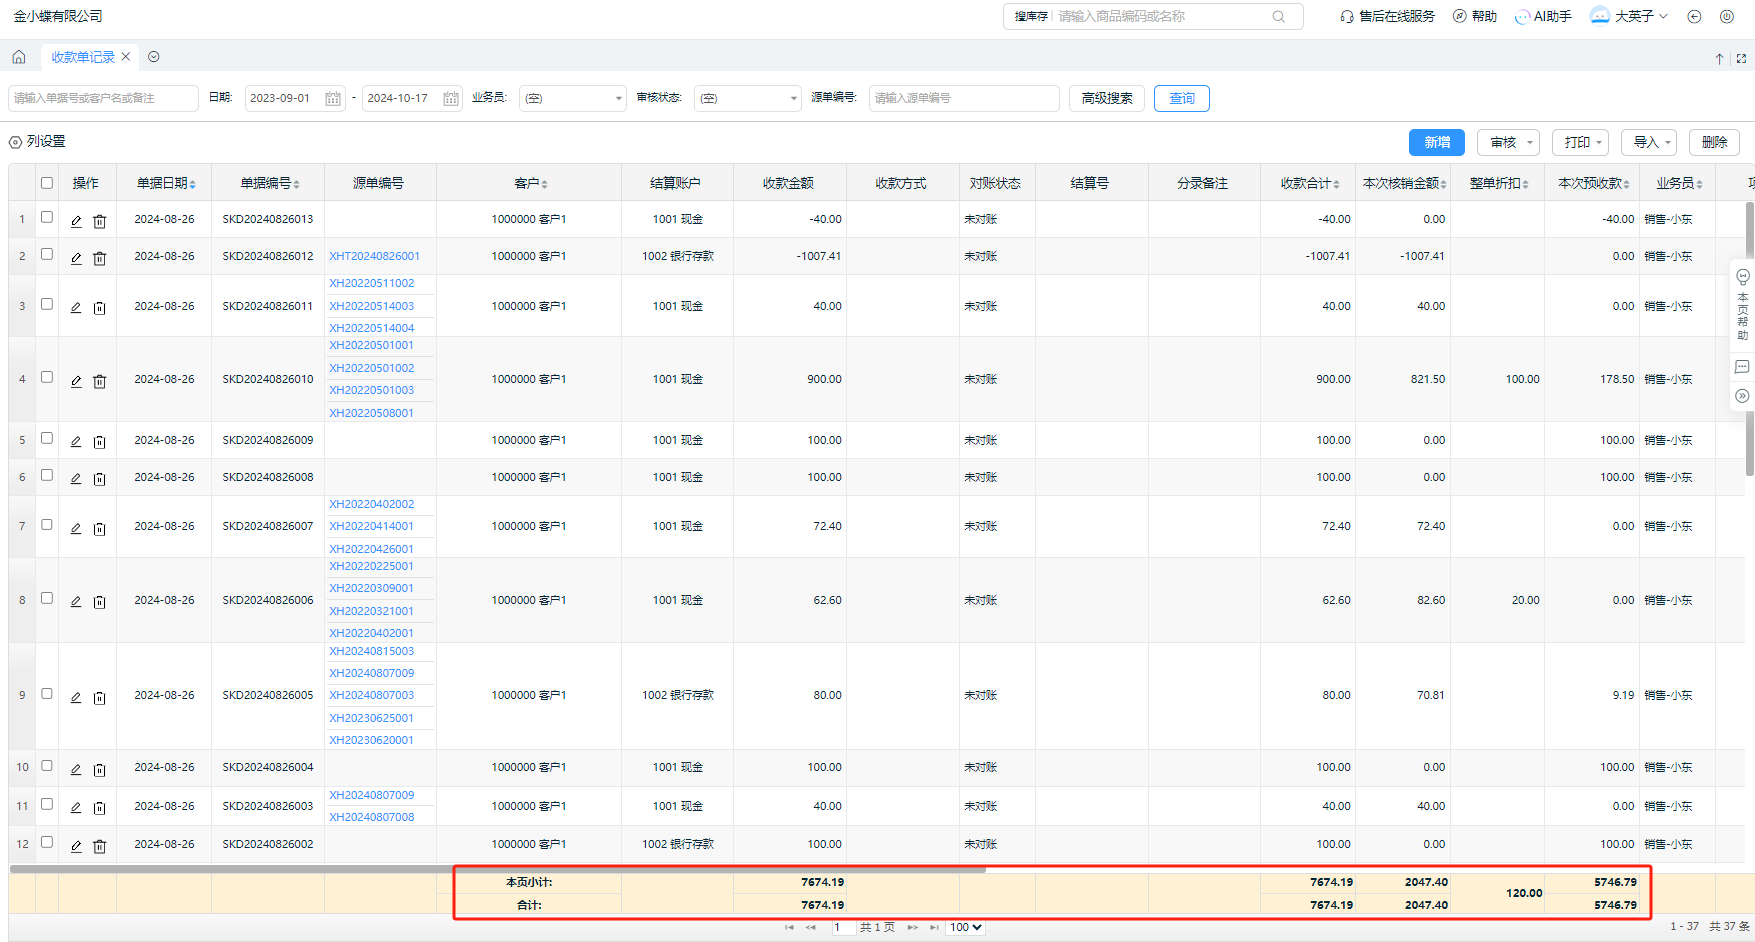Image resolution: width=1755 pixels, height=942 pixels.
Task: Toggle fullscreen expand icon
Action: 1741,59
